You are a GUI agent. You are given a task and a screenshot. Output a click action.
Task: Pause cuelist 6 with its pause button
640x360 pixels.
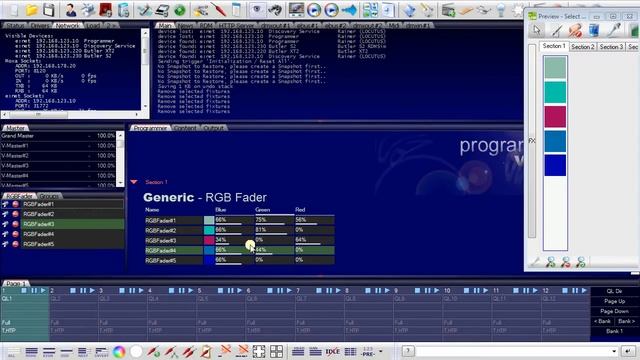click(x=280, y=290)
